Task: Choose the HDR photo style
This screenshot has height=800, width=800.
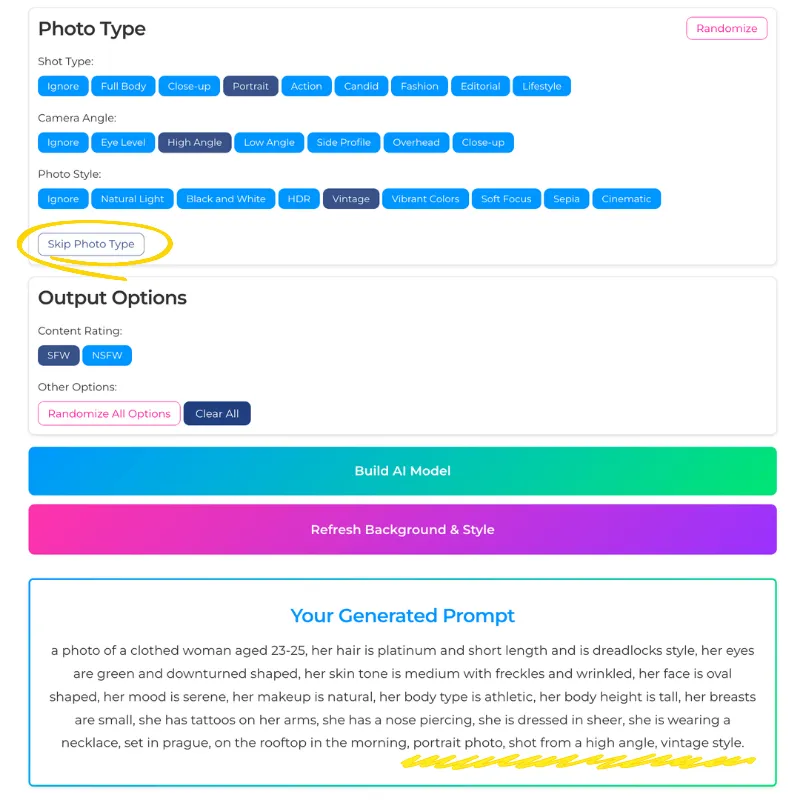Action: click(299, 199)
